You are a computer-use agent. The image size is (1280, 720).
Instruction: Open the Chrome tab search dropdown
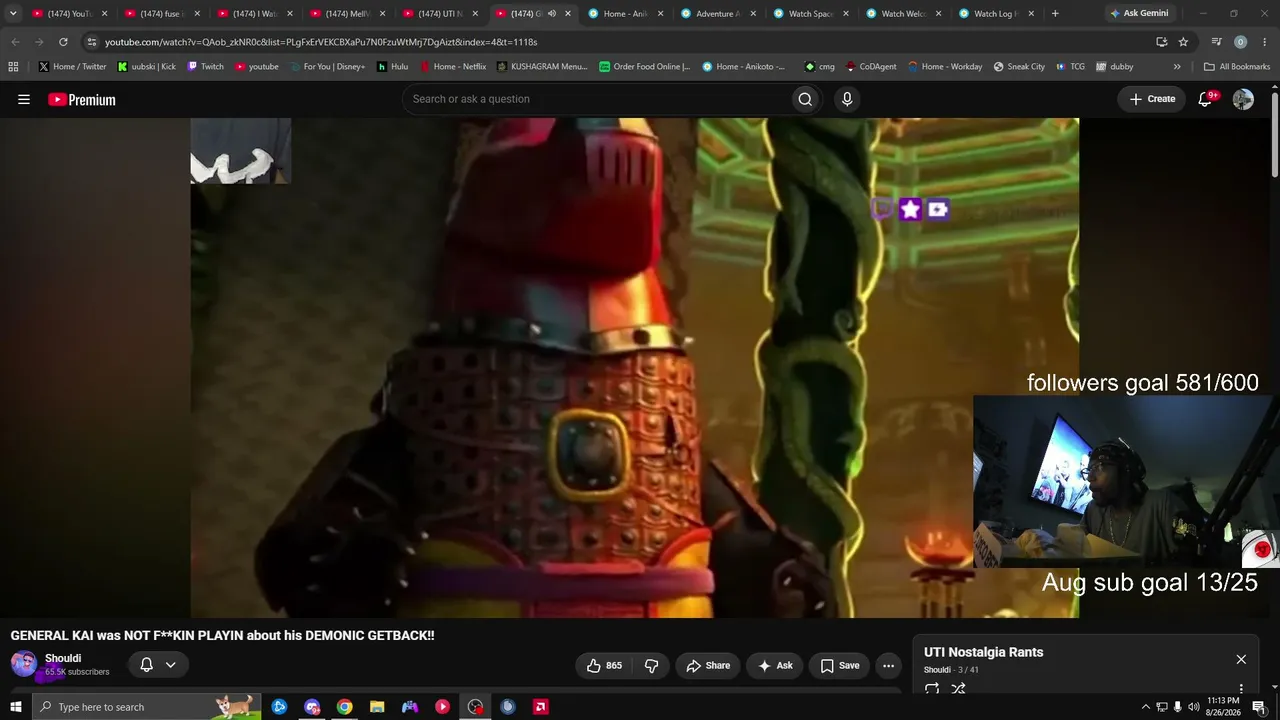13,14
